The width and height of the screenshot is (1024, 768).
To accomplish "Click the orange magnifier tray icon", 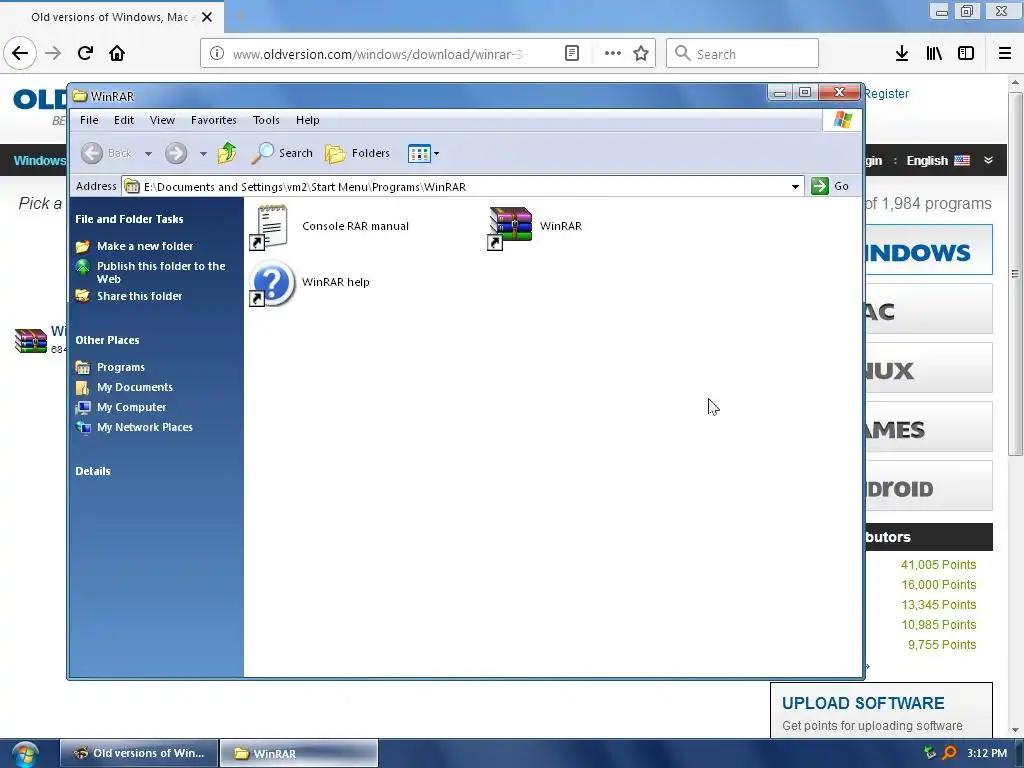I will tap(950, 753).
